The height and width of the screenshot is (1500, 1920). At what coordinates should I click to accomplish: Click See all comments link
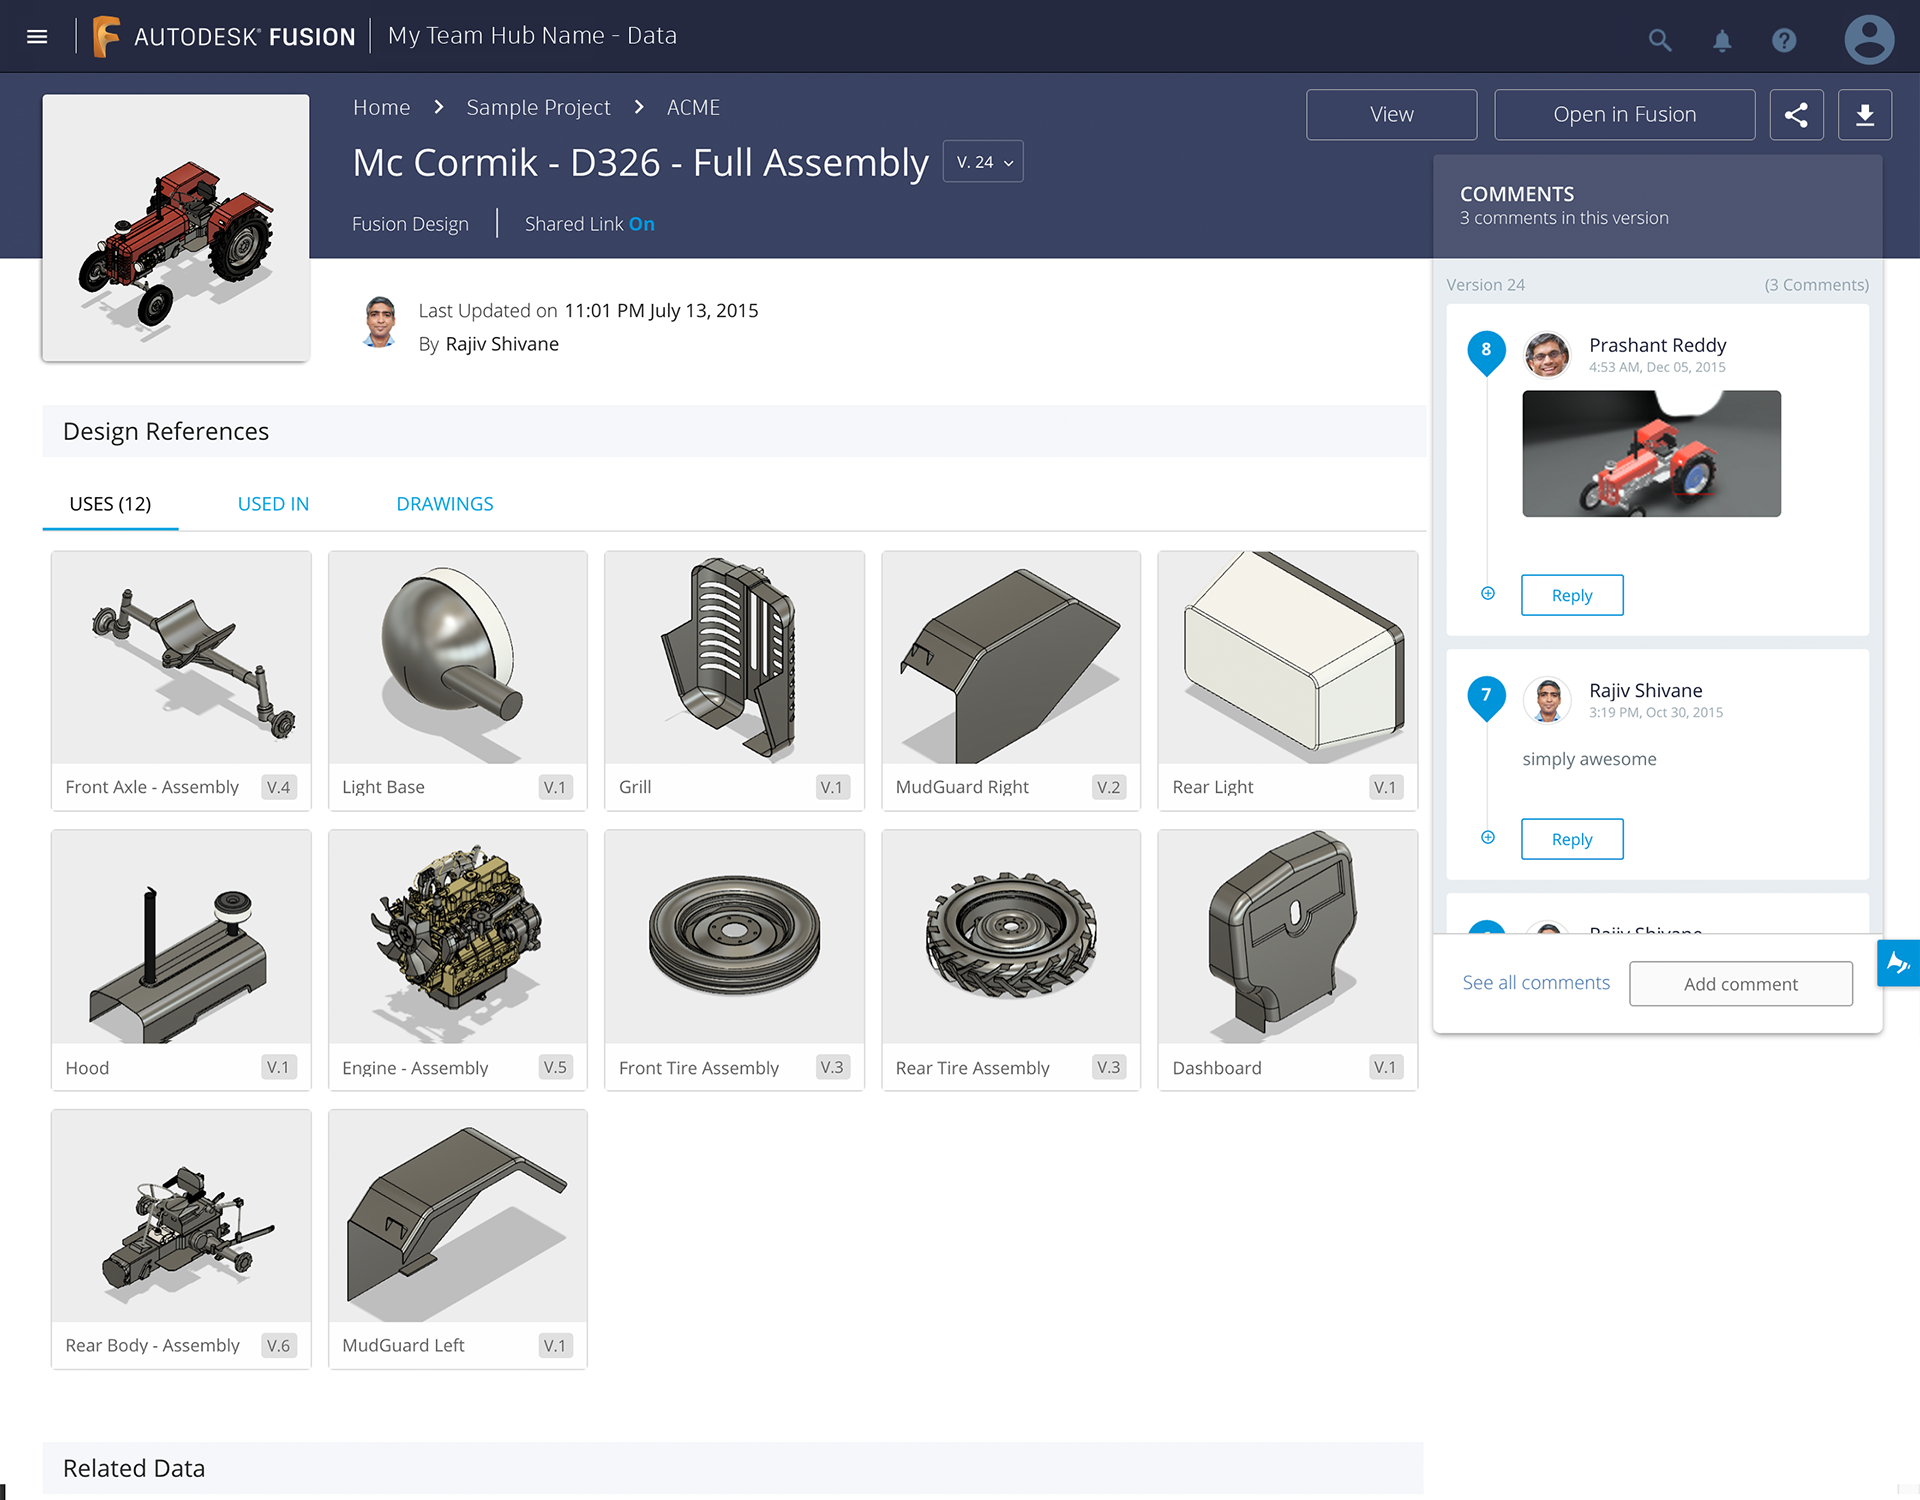click(x=1536, y=983)
